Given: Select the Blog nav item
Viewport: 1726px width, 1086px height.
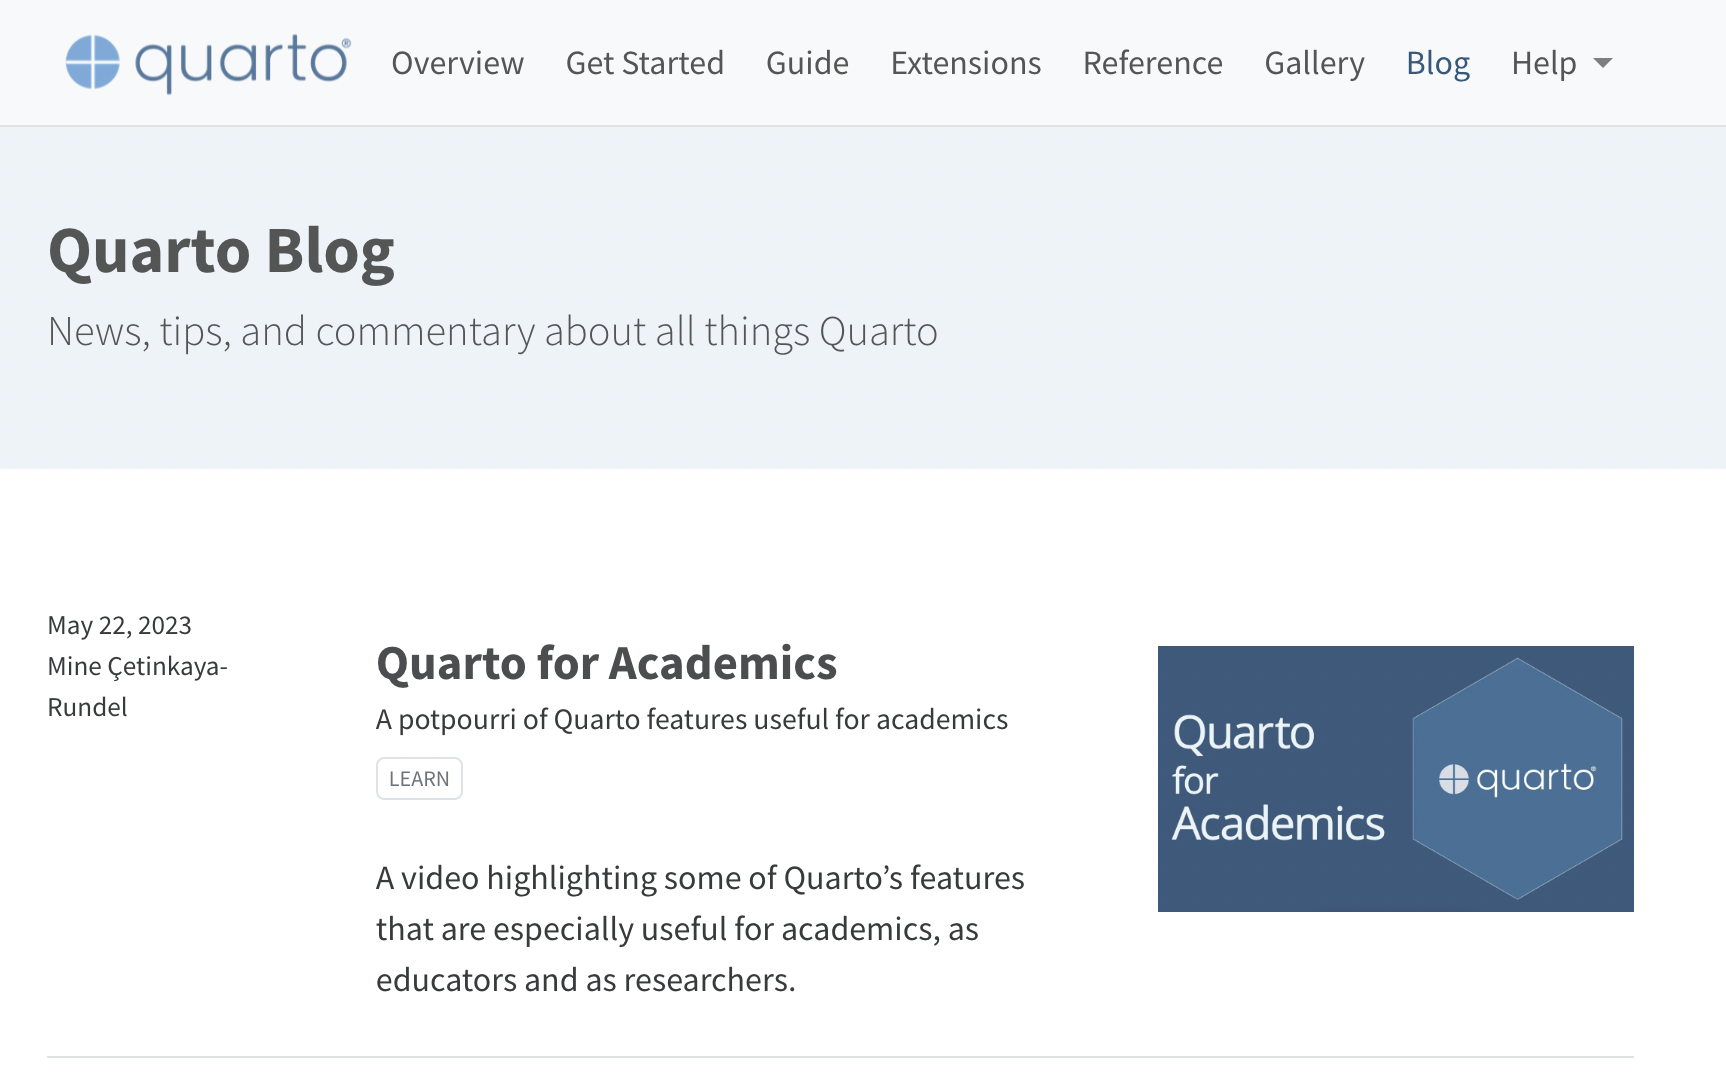Looking at the screenshot, I should [x=1437, y=63].
